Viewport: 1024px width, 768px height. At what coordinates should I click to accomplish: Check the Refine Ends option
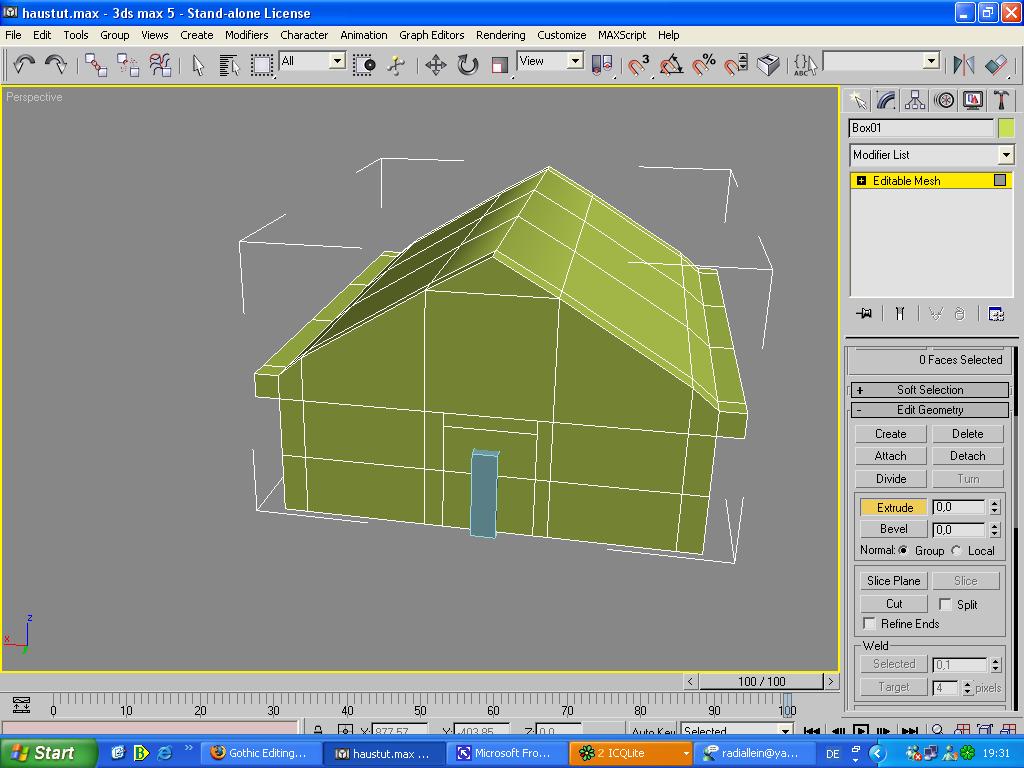pos(869,624)
